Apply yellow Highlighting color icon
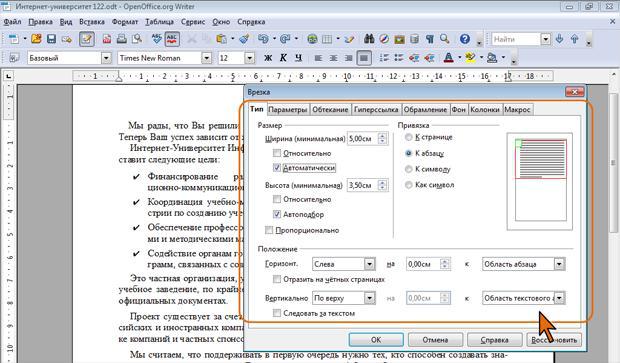 click(470, 58)
